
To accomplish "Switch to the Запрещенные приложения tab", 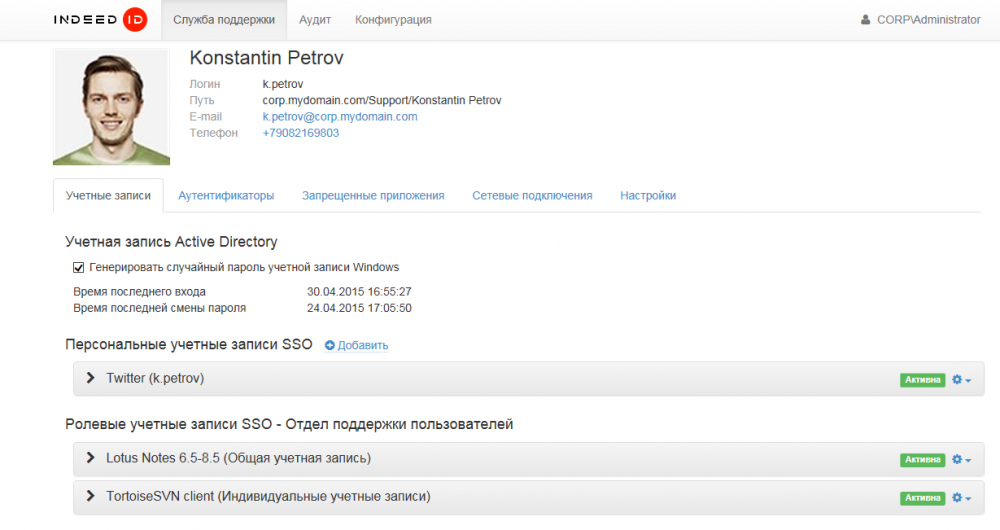I will [373, 196].
